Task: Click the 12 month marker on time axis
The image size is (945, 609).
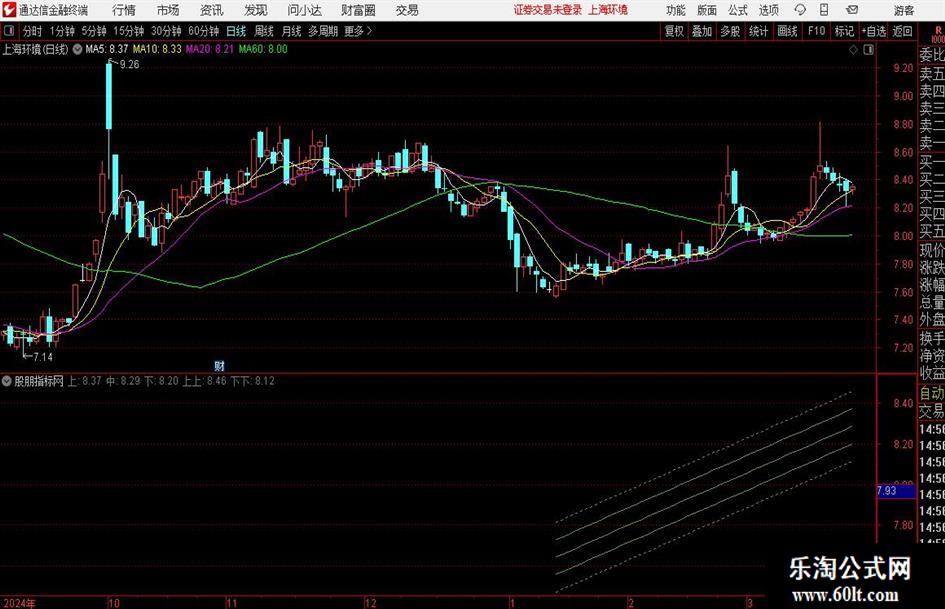Action: click(370, 603)
